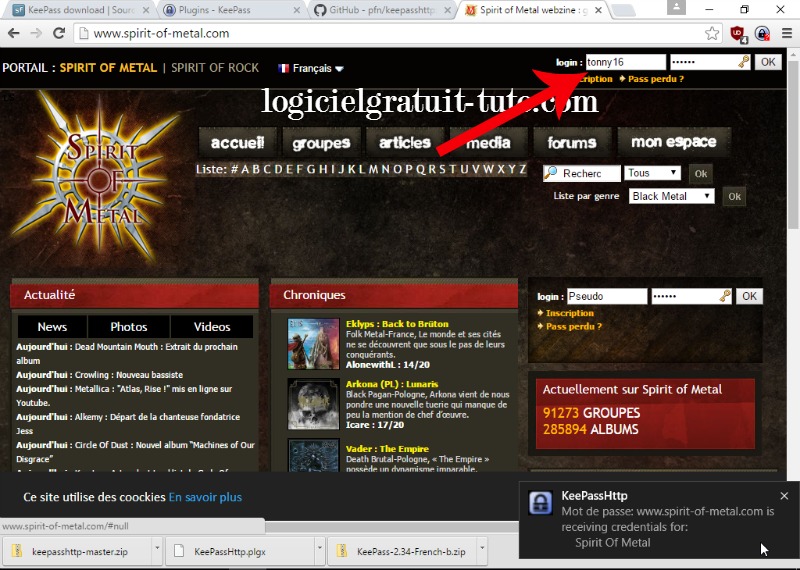Open the keepasshttp-master.zip download file icon
The width and height of the screenshot is (800, 570).
tap(17, 551)
